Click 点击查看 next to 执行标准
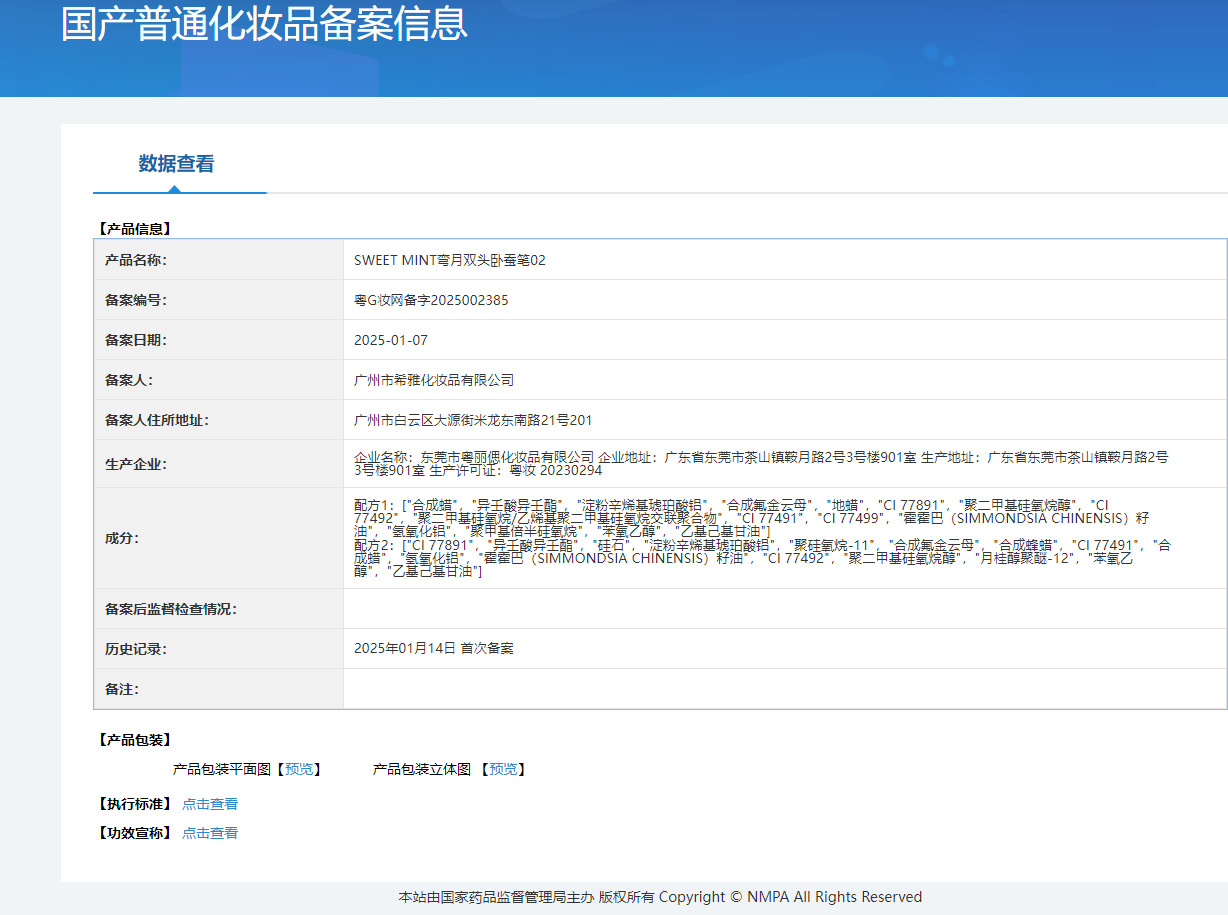The height and width of the screenshot is (915, 1228). pos(210,804)
